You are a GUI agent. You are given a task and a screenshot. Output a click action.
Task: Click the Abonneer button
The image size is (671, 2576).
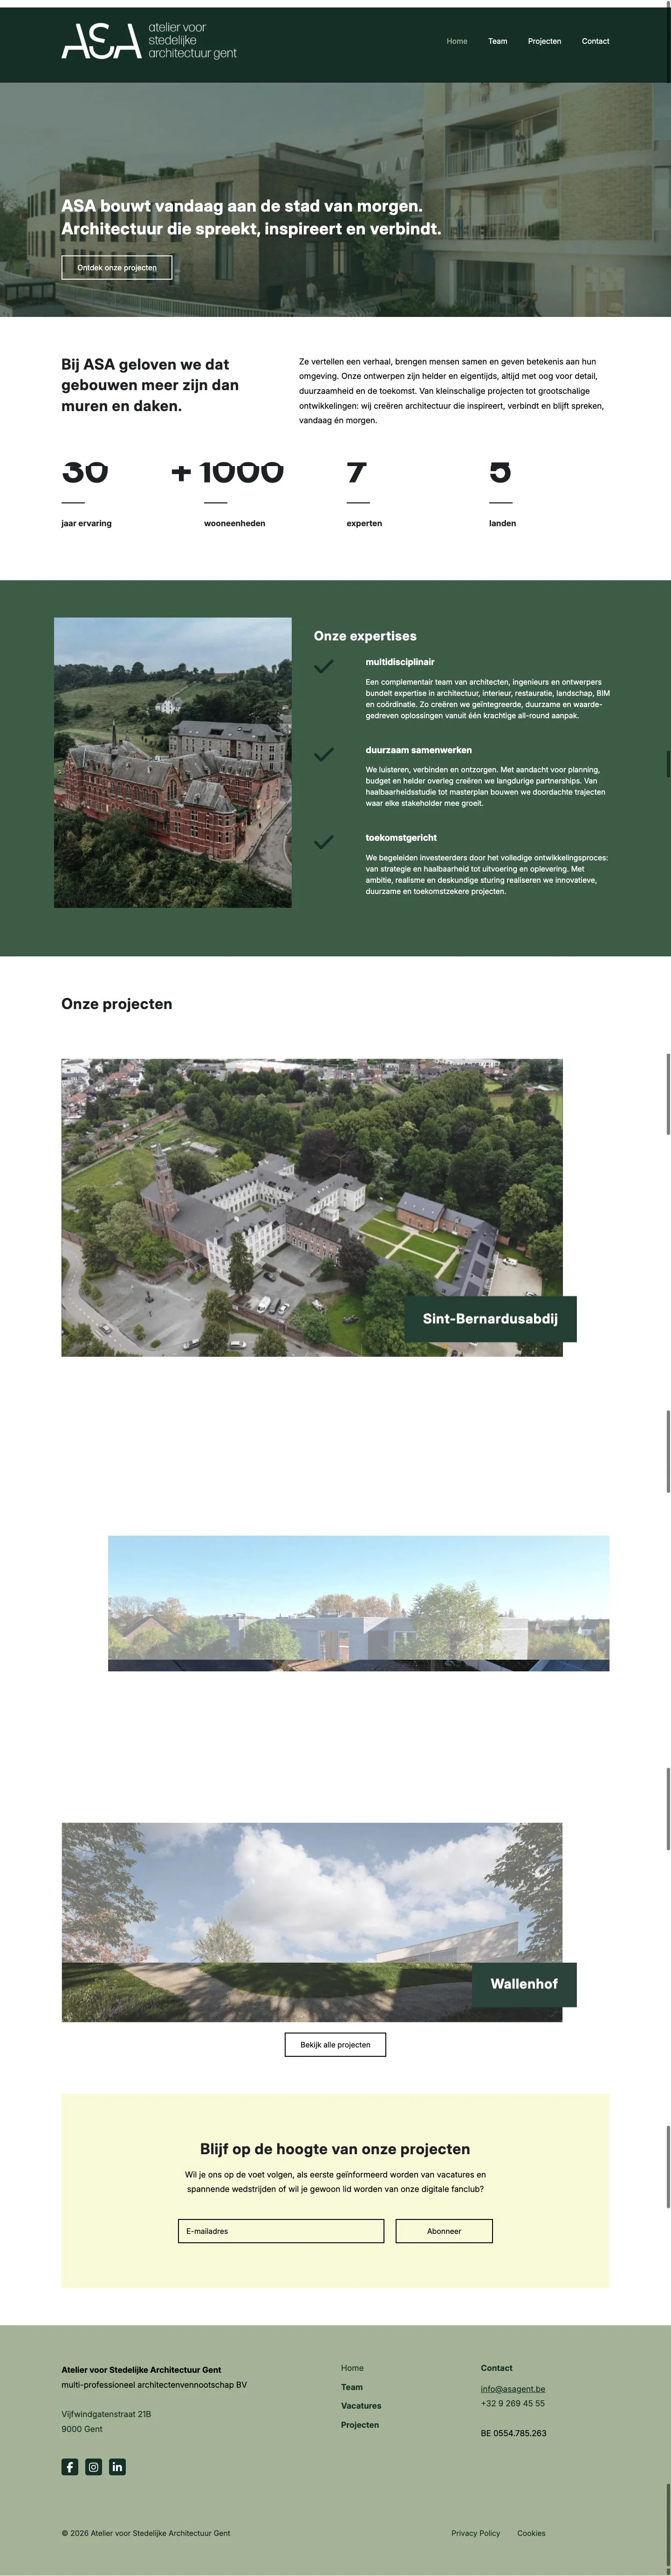444,2231
